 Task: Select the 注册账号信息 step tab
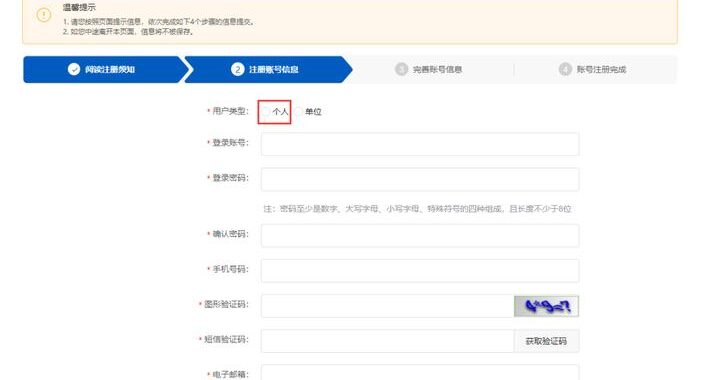click(x=268, y=69)
